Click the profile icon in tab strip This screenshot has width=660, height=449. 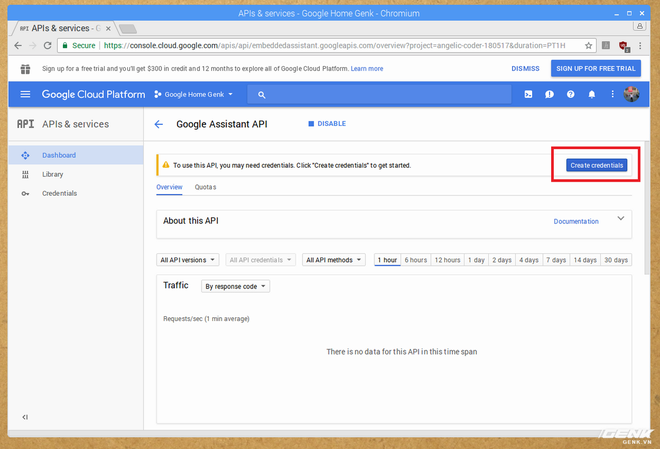(639, 26)
